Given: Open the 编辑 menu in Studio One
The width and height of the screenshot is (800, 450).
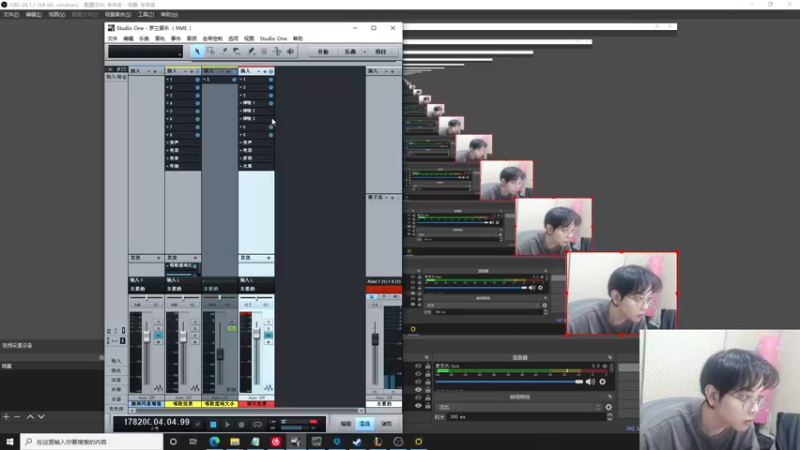Looking at the screenshot, I should click(x=129, y=39).
